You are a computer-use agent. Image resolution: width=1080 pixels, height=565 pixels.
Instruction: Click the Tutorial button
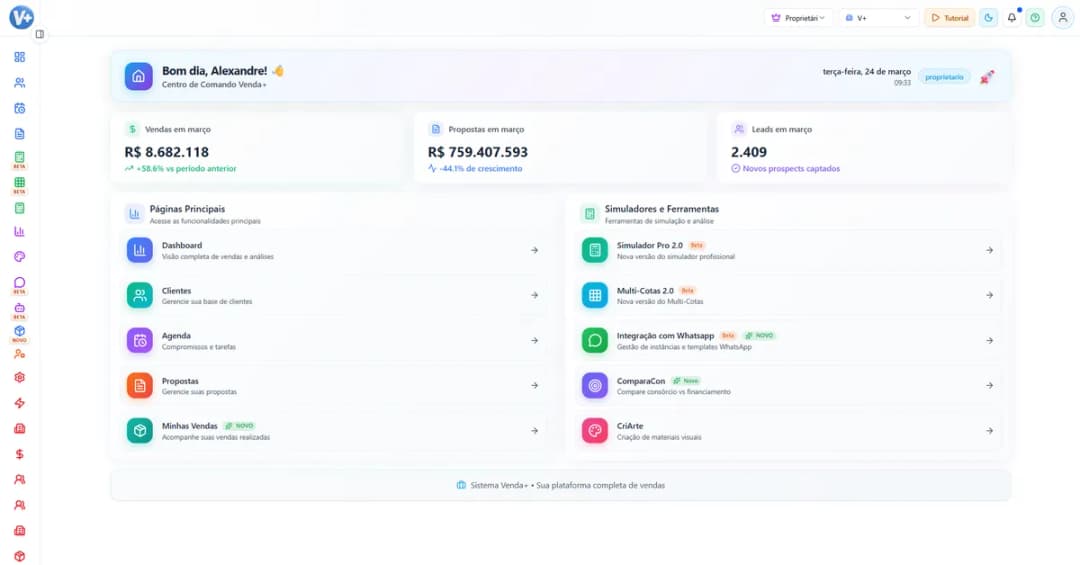point(949,18)
